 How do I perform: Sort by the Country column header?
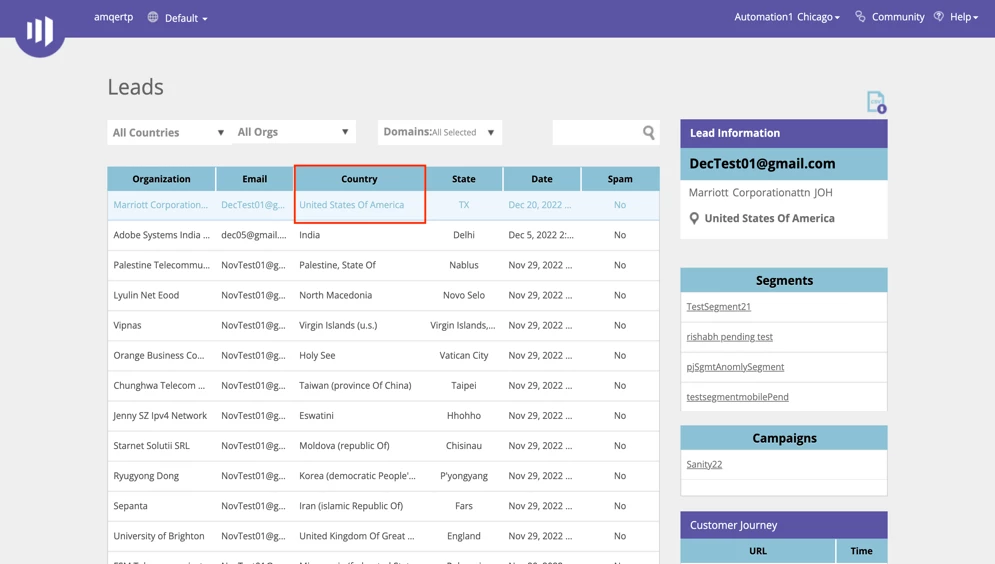click(359, 179)
